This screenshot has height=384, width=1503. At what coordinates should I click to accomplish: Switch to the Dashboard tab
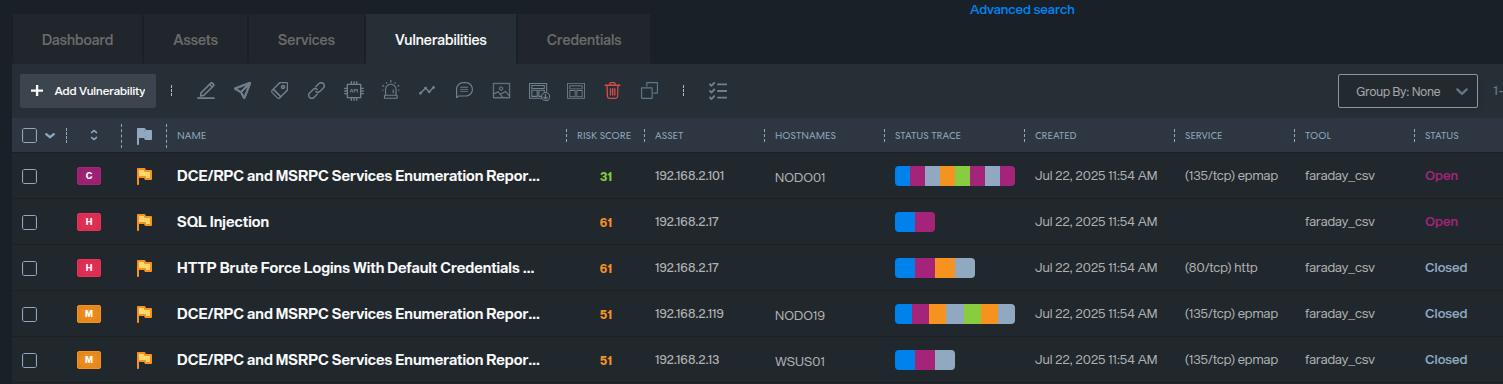coord(77,40)
